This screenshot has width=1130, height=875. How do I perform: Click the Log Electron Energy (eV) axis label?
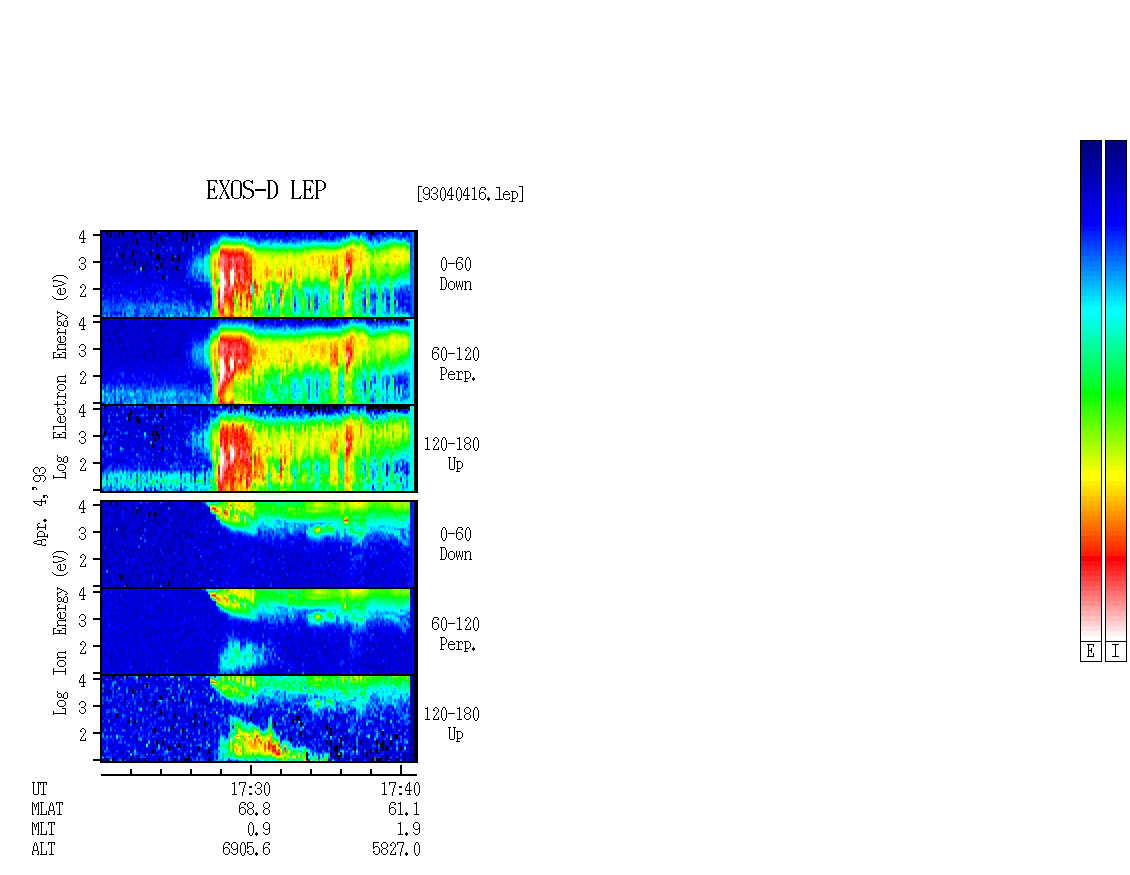(61, 376)
